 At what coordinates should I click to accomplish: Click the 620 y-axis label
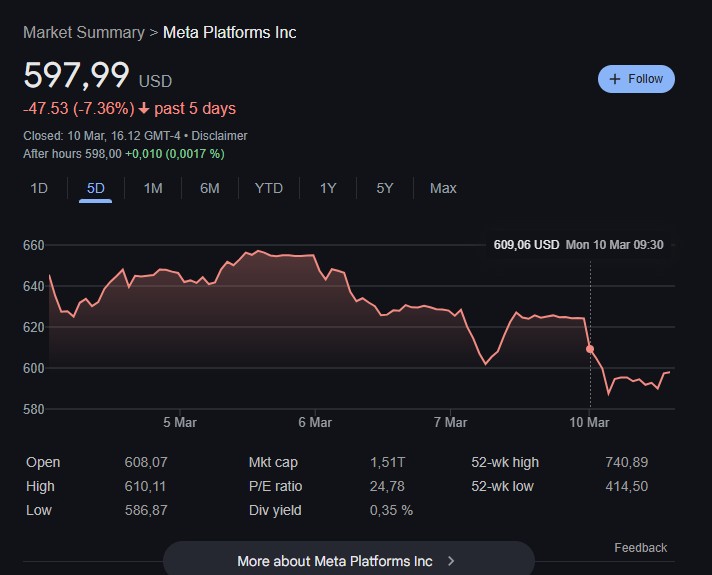click(x=34, y=327)
